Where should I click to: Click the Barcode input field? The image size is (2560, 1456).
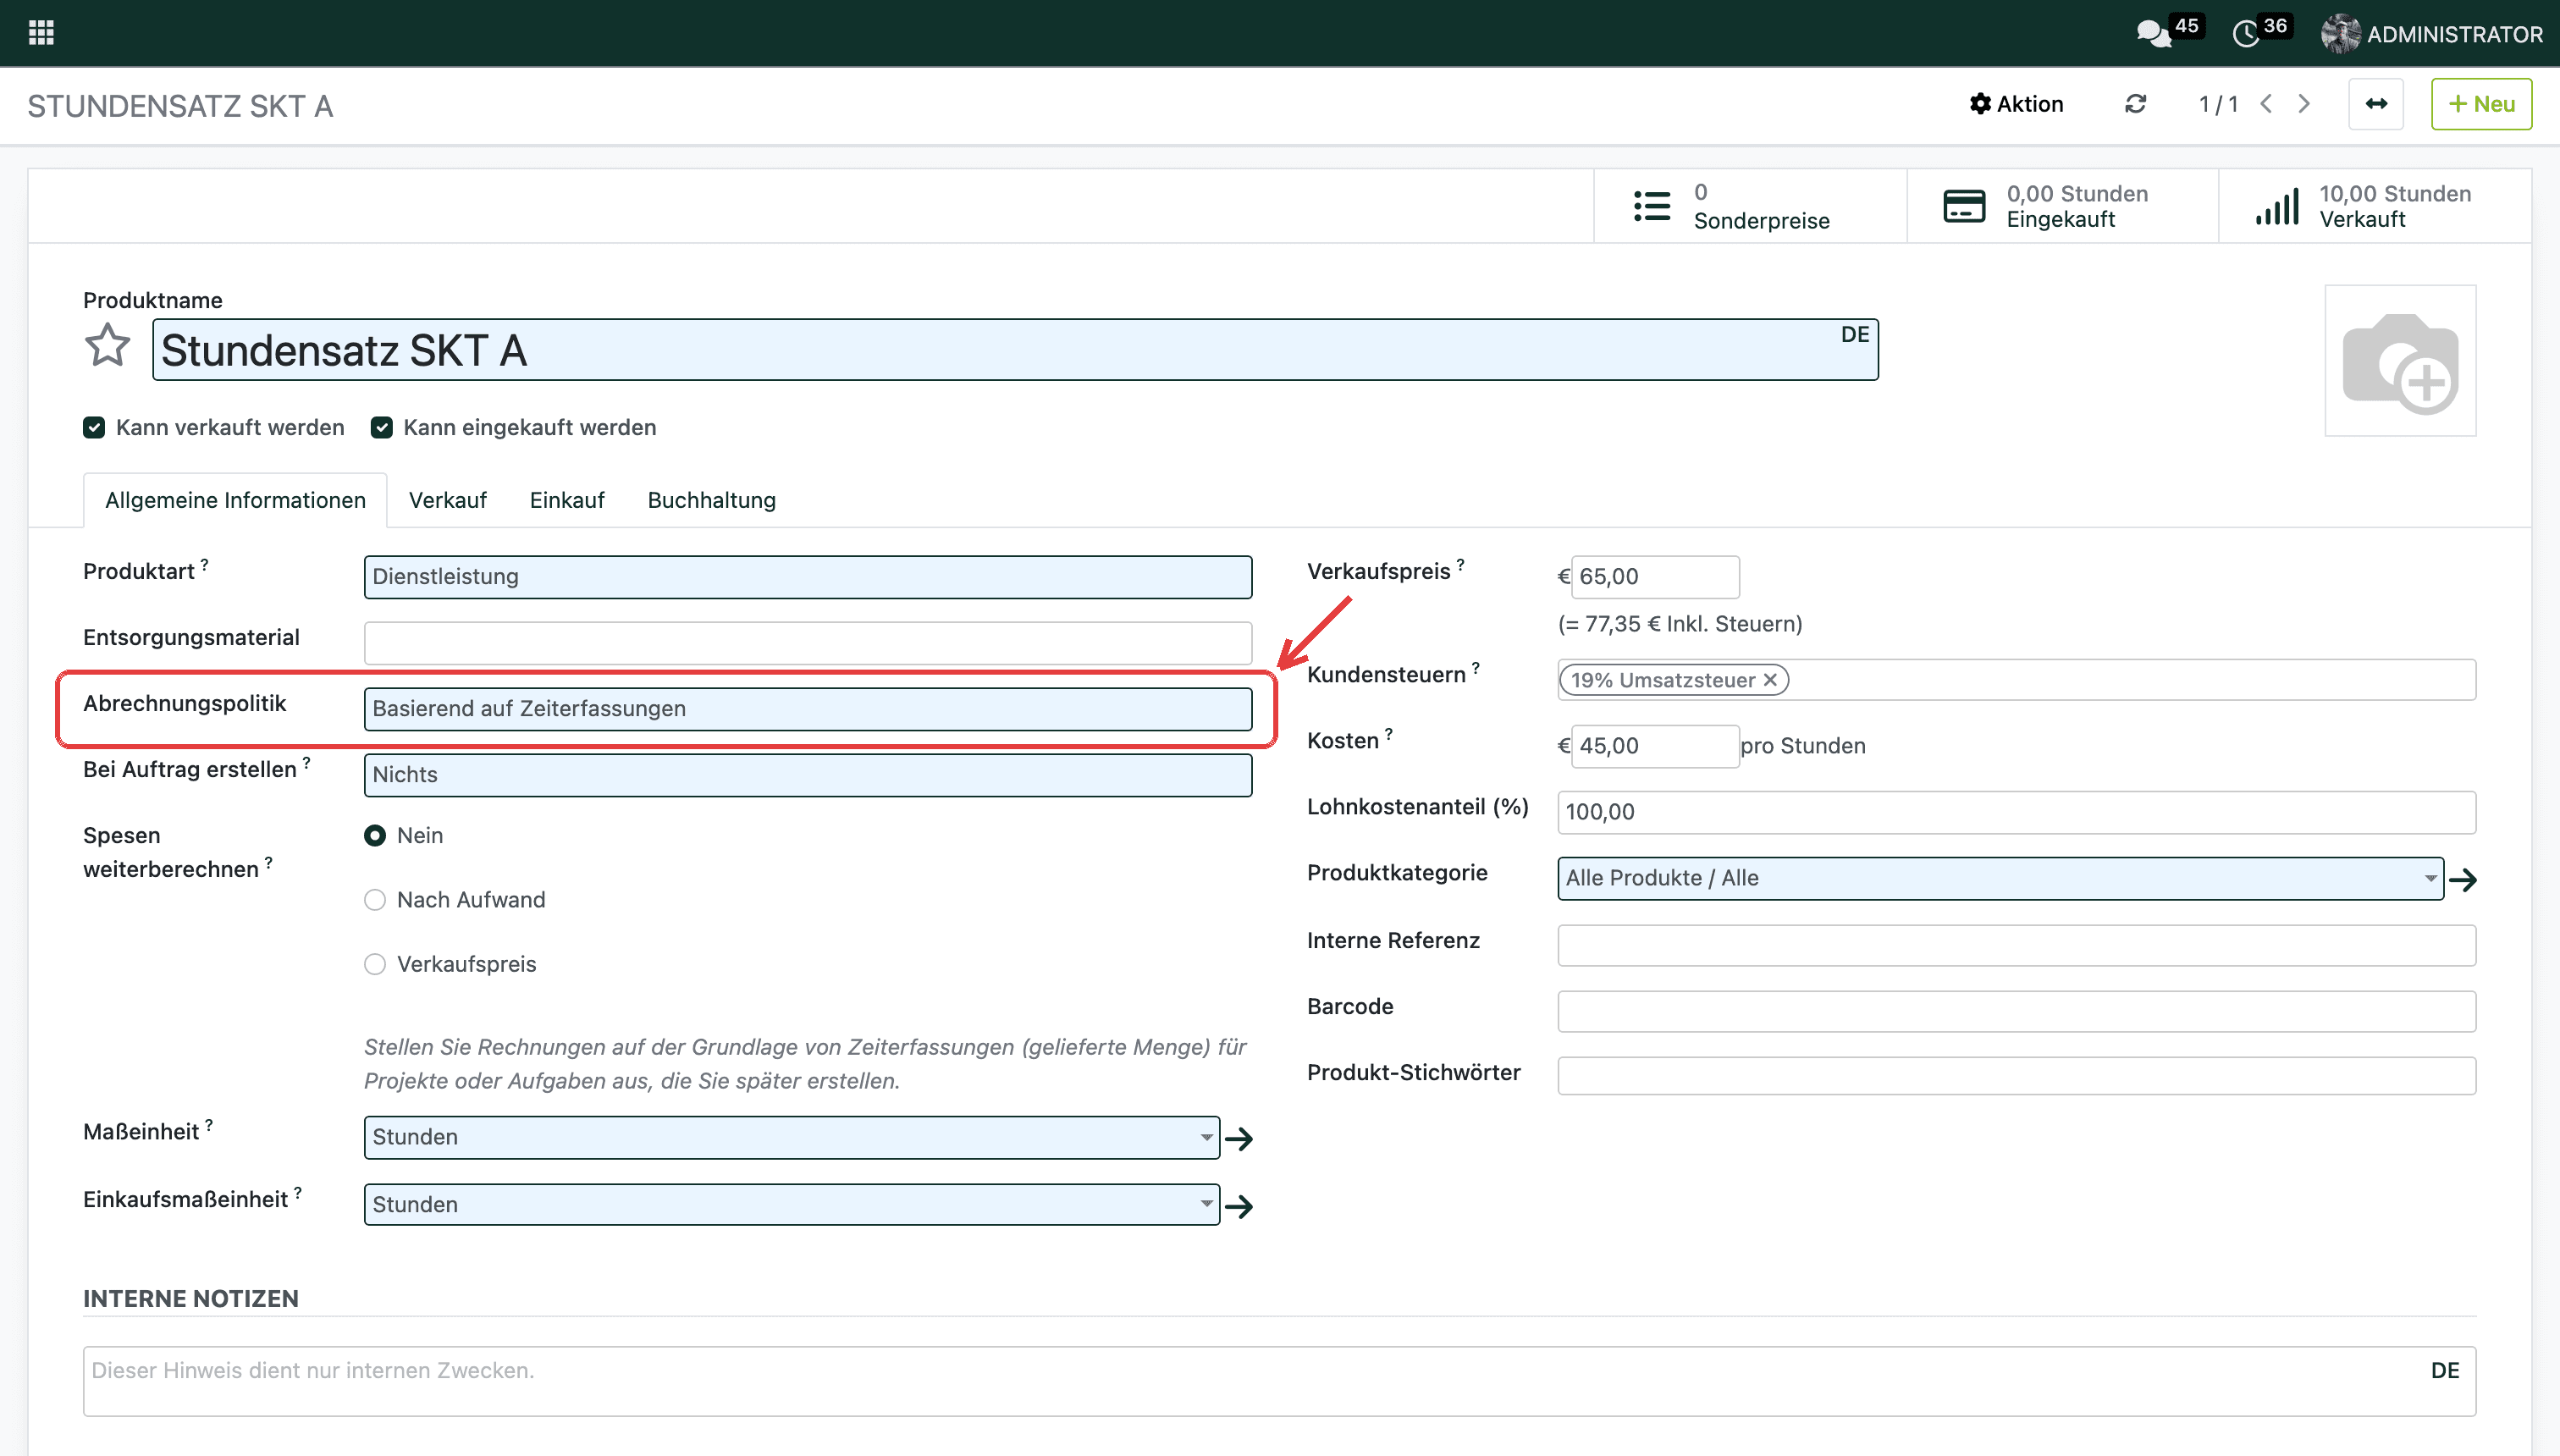pos(2016,1011)
